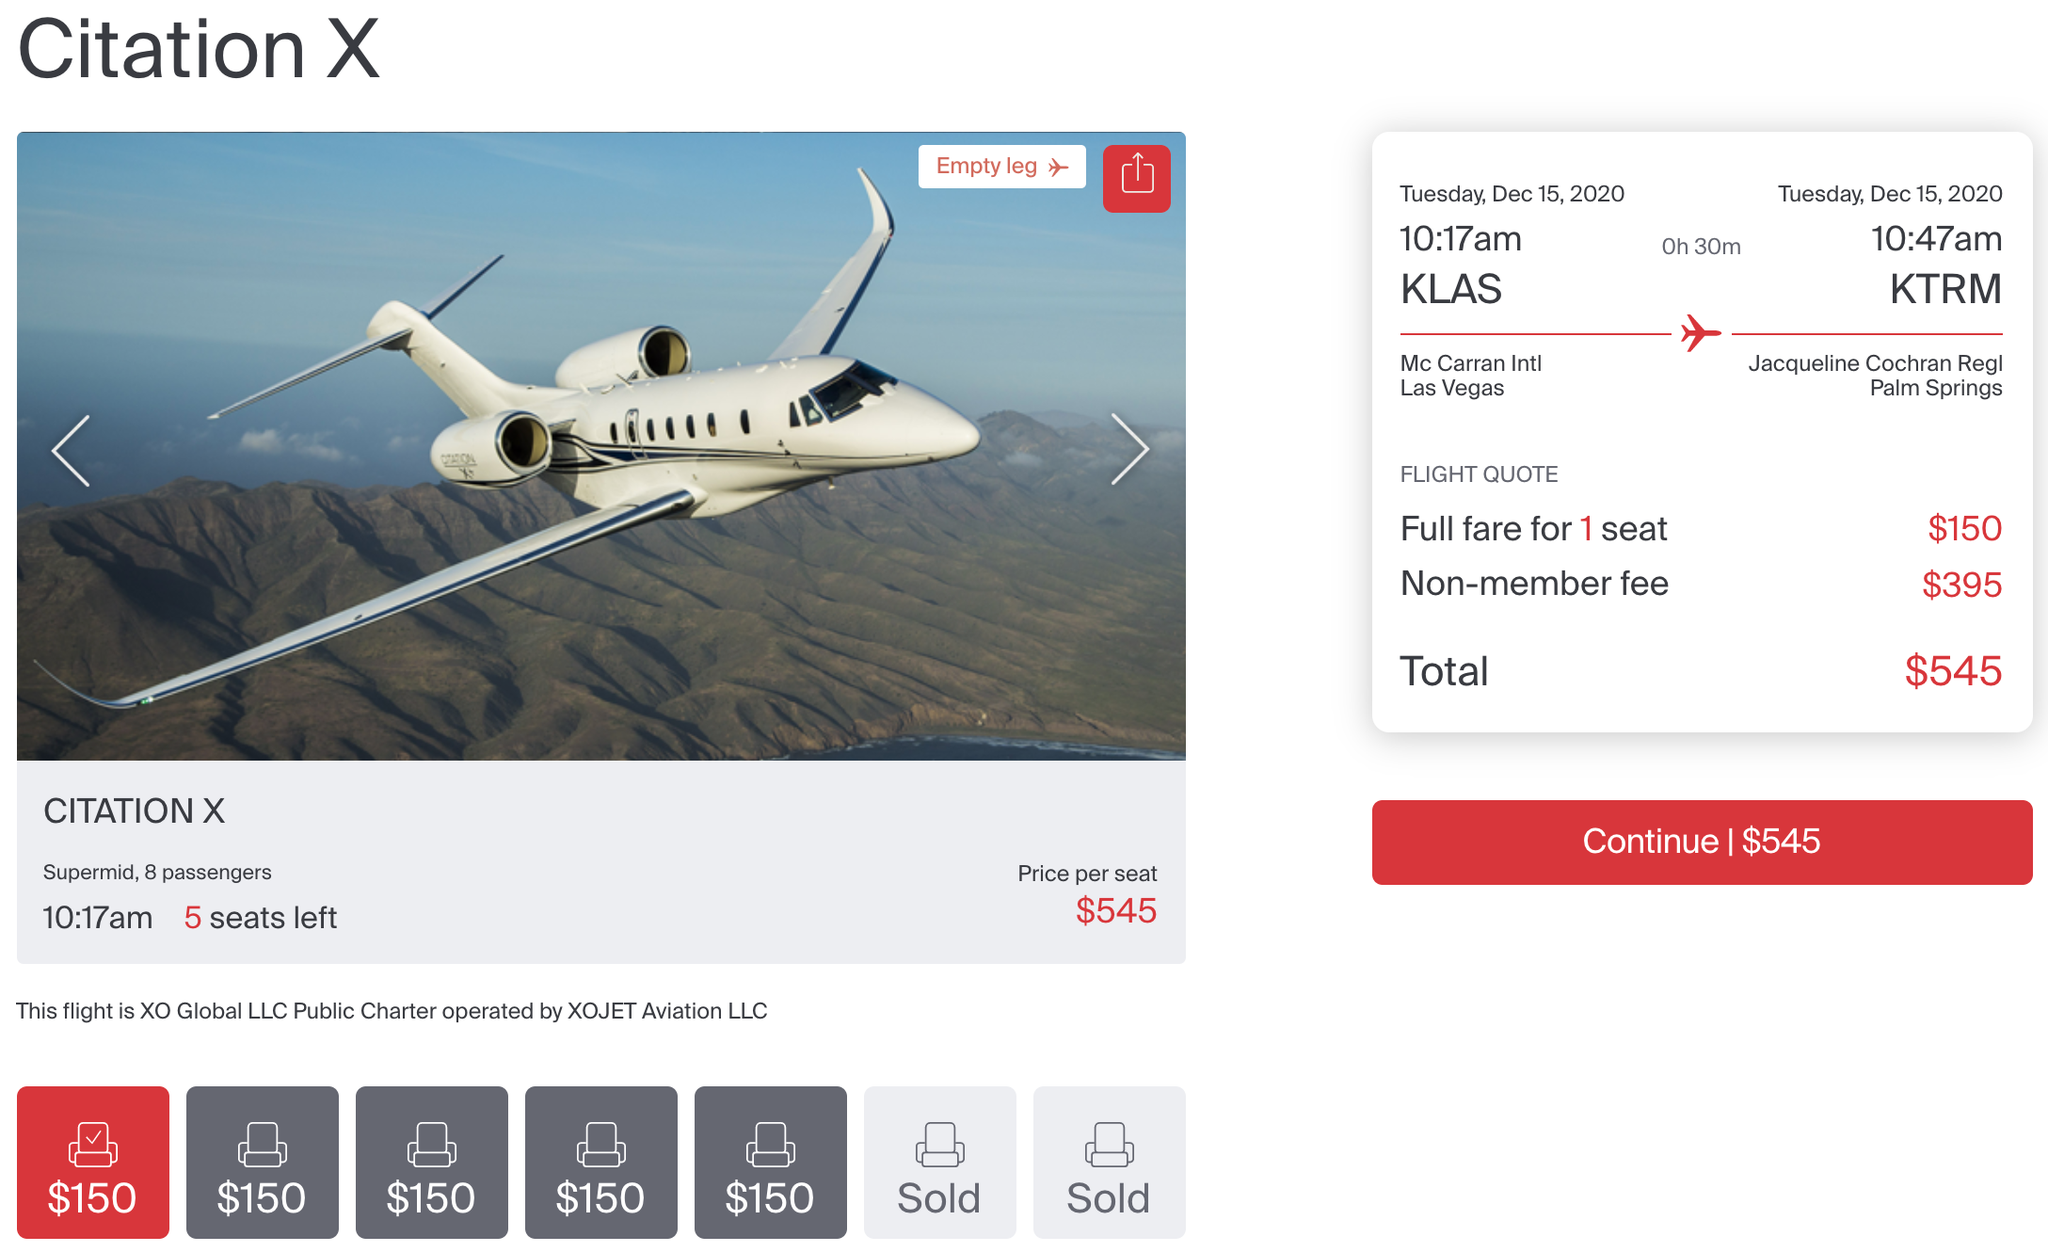Click the $545 price per seat label

tap(1117, 910)
